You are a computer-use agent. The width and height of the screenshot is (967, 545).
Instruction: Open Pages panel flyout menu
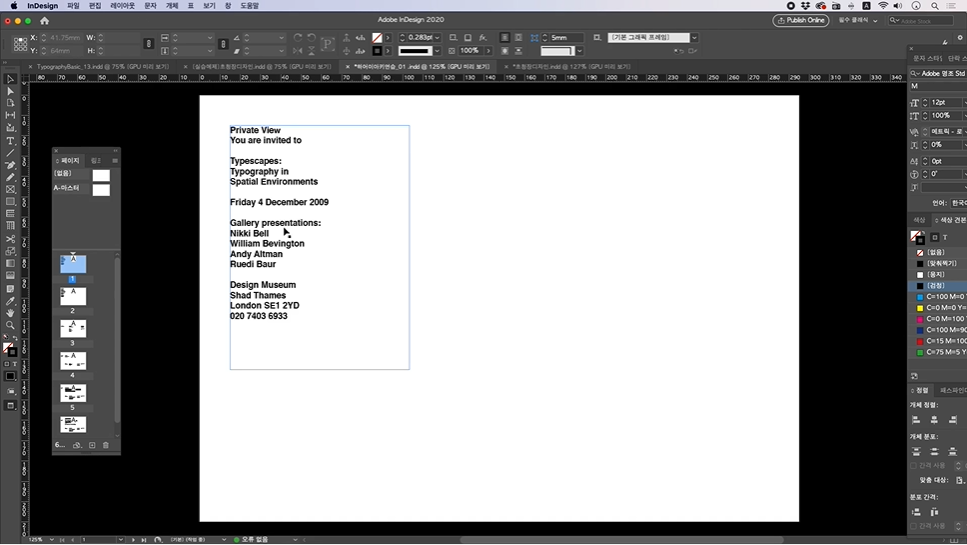115,161
